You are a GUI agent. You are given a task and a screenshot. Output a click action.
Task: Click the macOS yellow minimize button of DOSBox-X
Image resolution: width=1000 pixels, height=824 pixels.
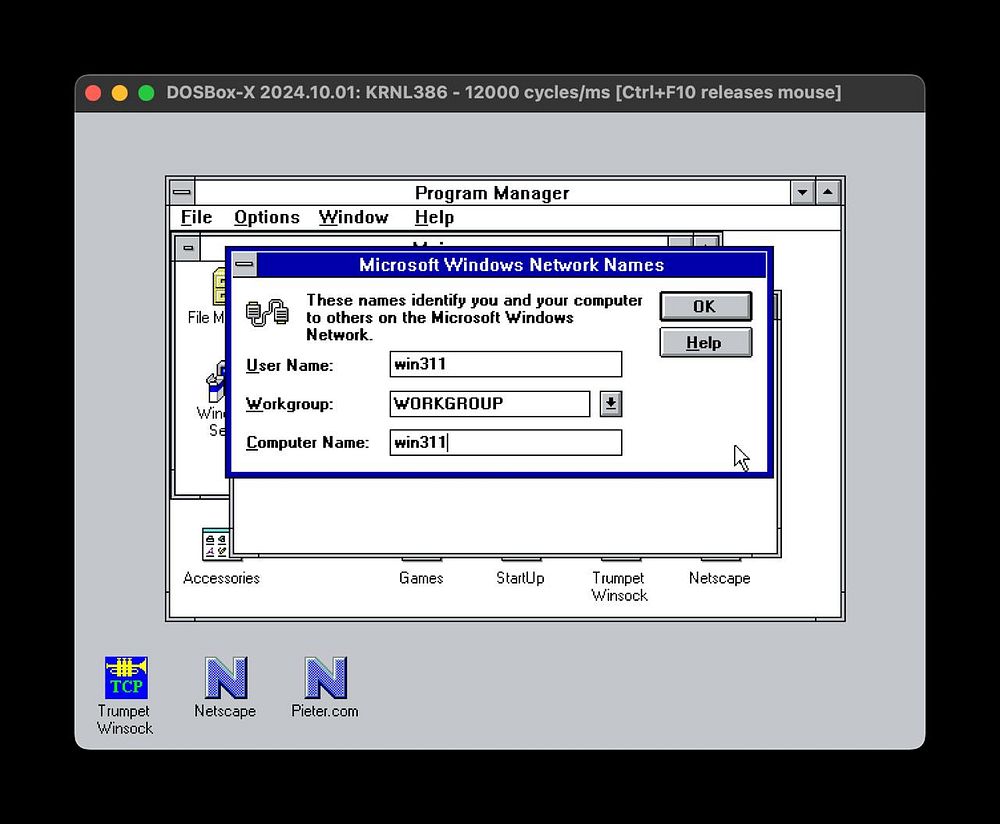[120, 93]
